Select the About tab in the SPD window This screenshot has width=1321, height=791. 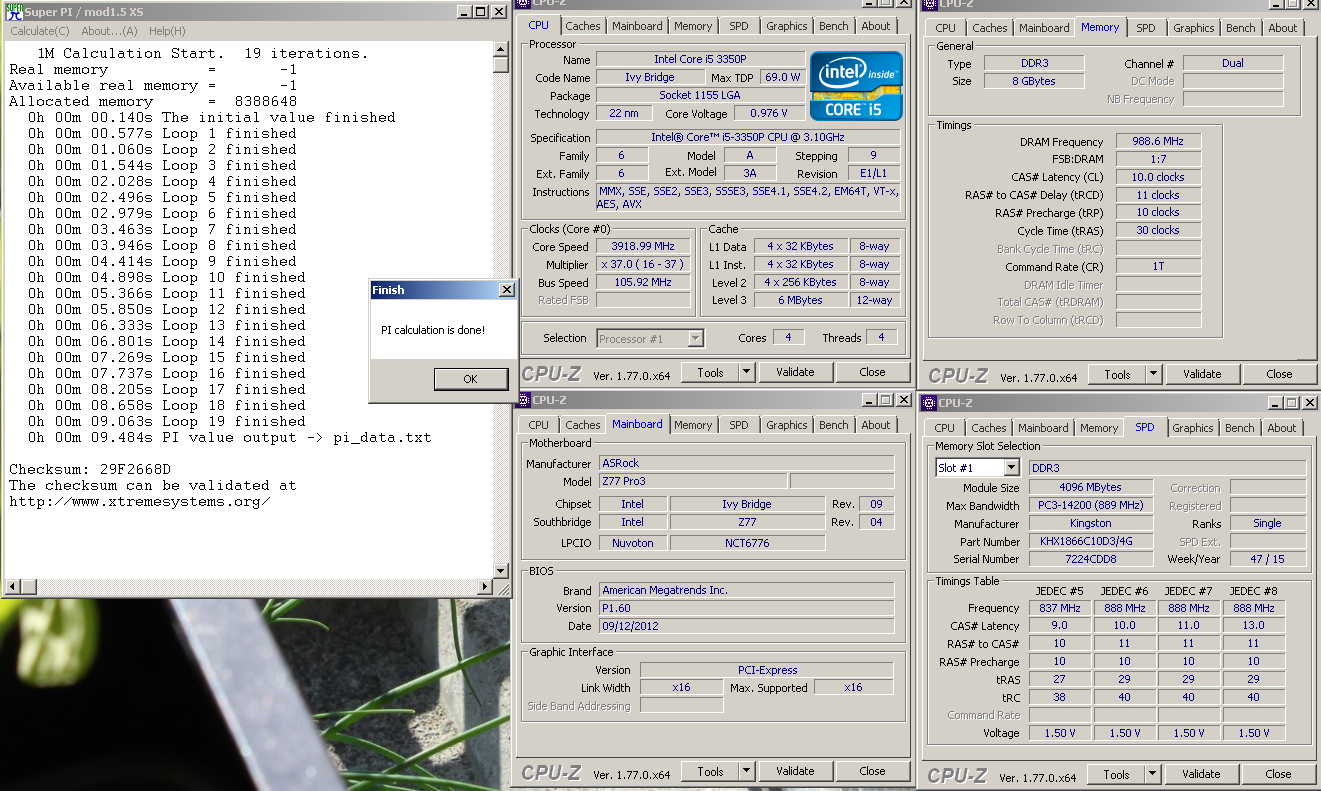pyautogui.click(x=1282, y=428)
